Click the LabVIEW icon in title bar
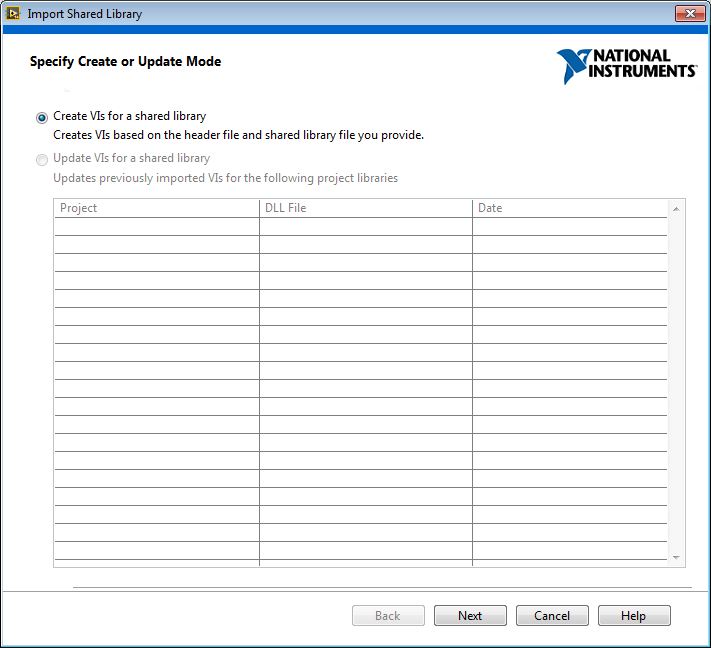 point(13,14)
